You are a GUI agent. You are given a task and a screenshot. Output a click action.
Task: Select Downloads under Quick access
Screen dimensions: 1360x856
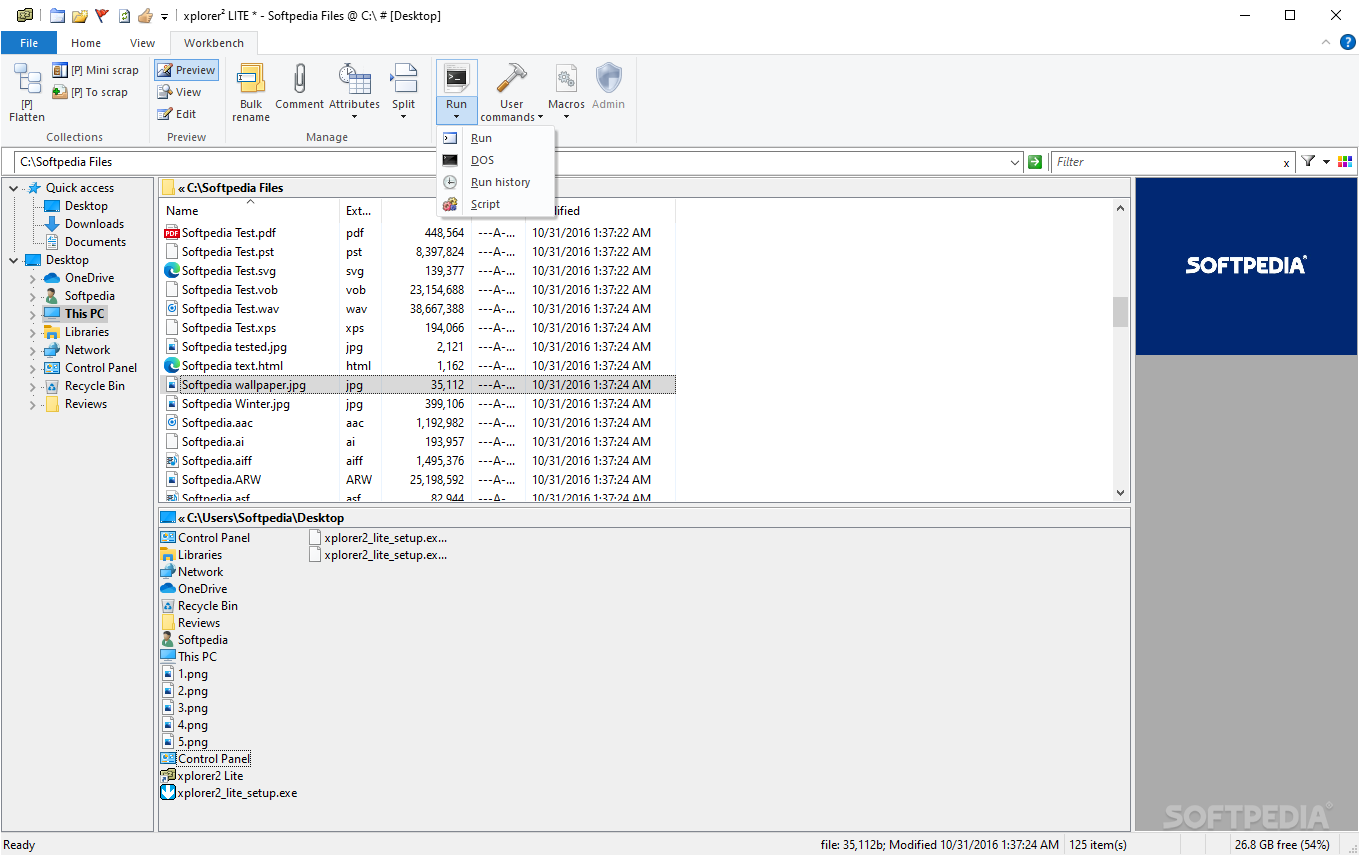pos(94,224)
